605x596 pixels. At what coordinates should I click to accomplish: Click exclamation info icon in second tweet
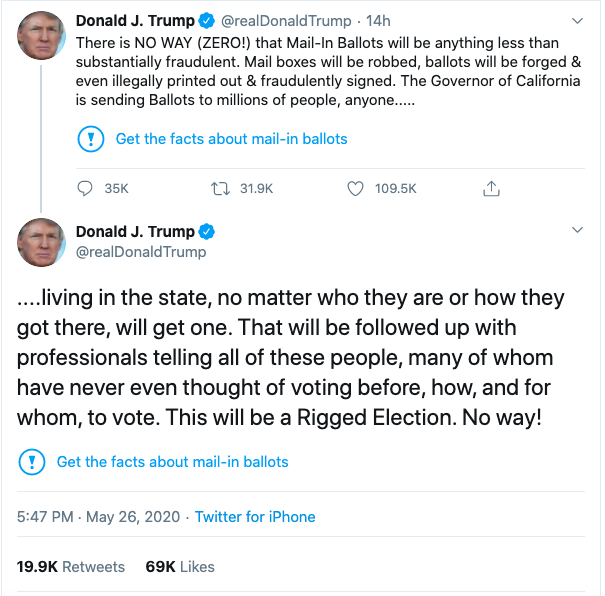31,462
